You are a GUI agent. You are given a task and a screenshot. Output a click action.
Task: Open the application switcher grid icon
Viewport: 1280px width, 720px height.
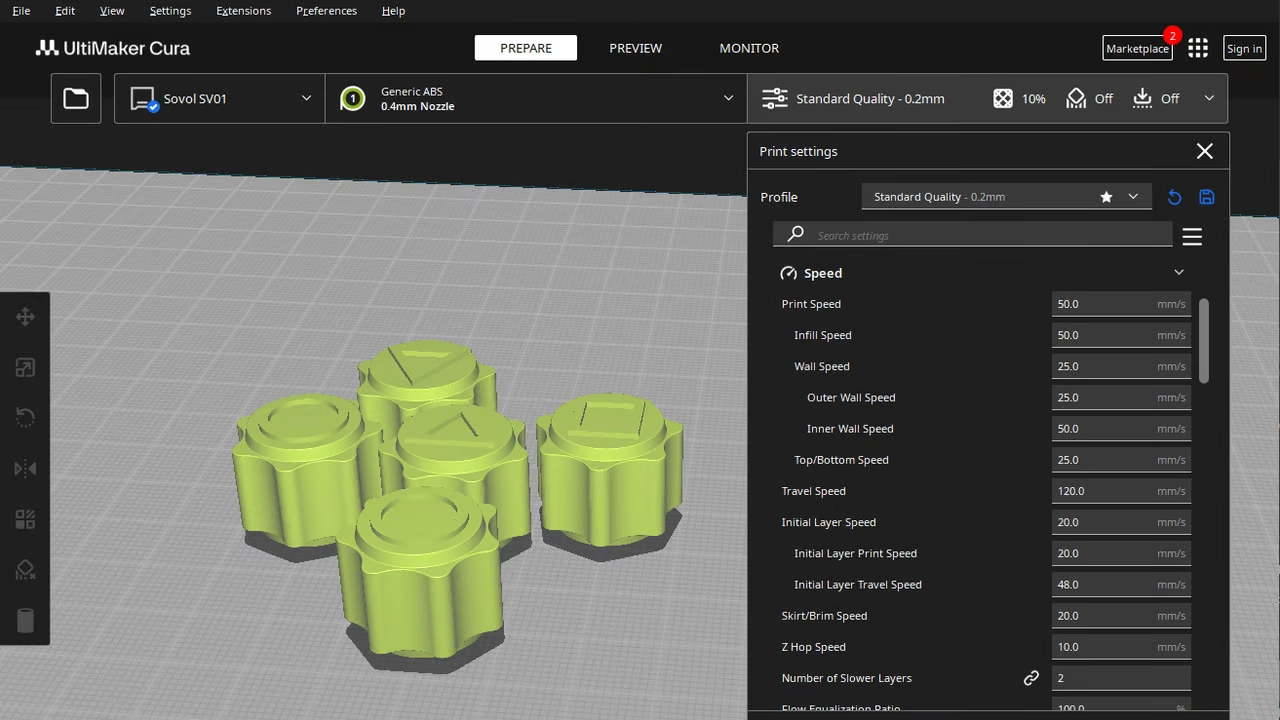[1198, 48]
